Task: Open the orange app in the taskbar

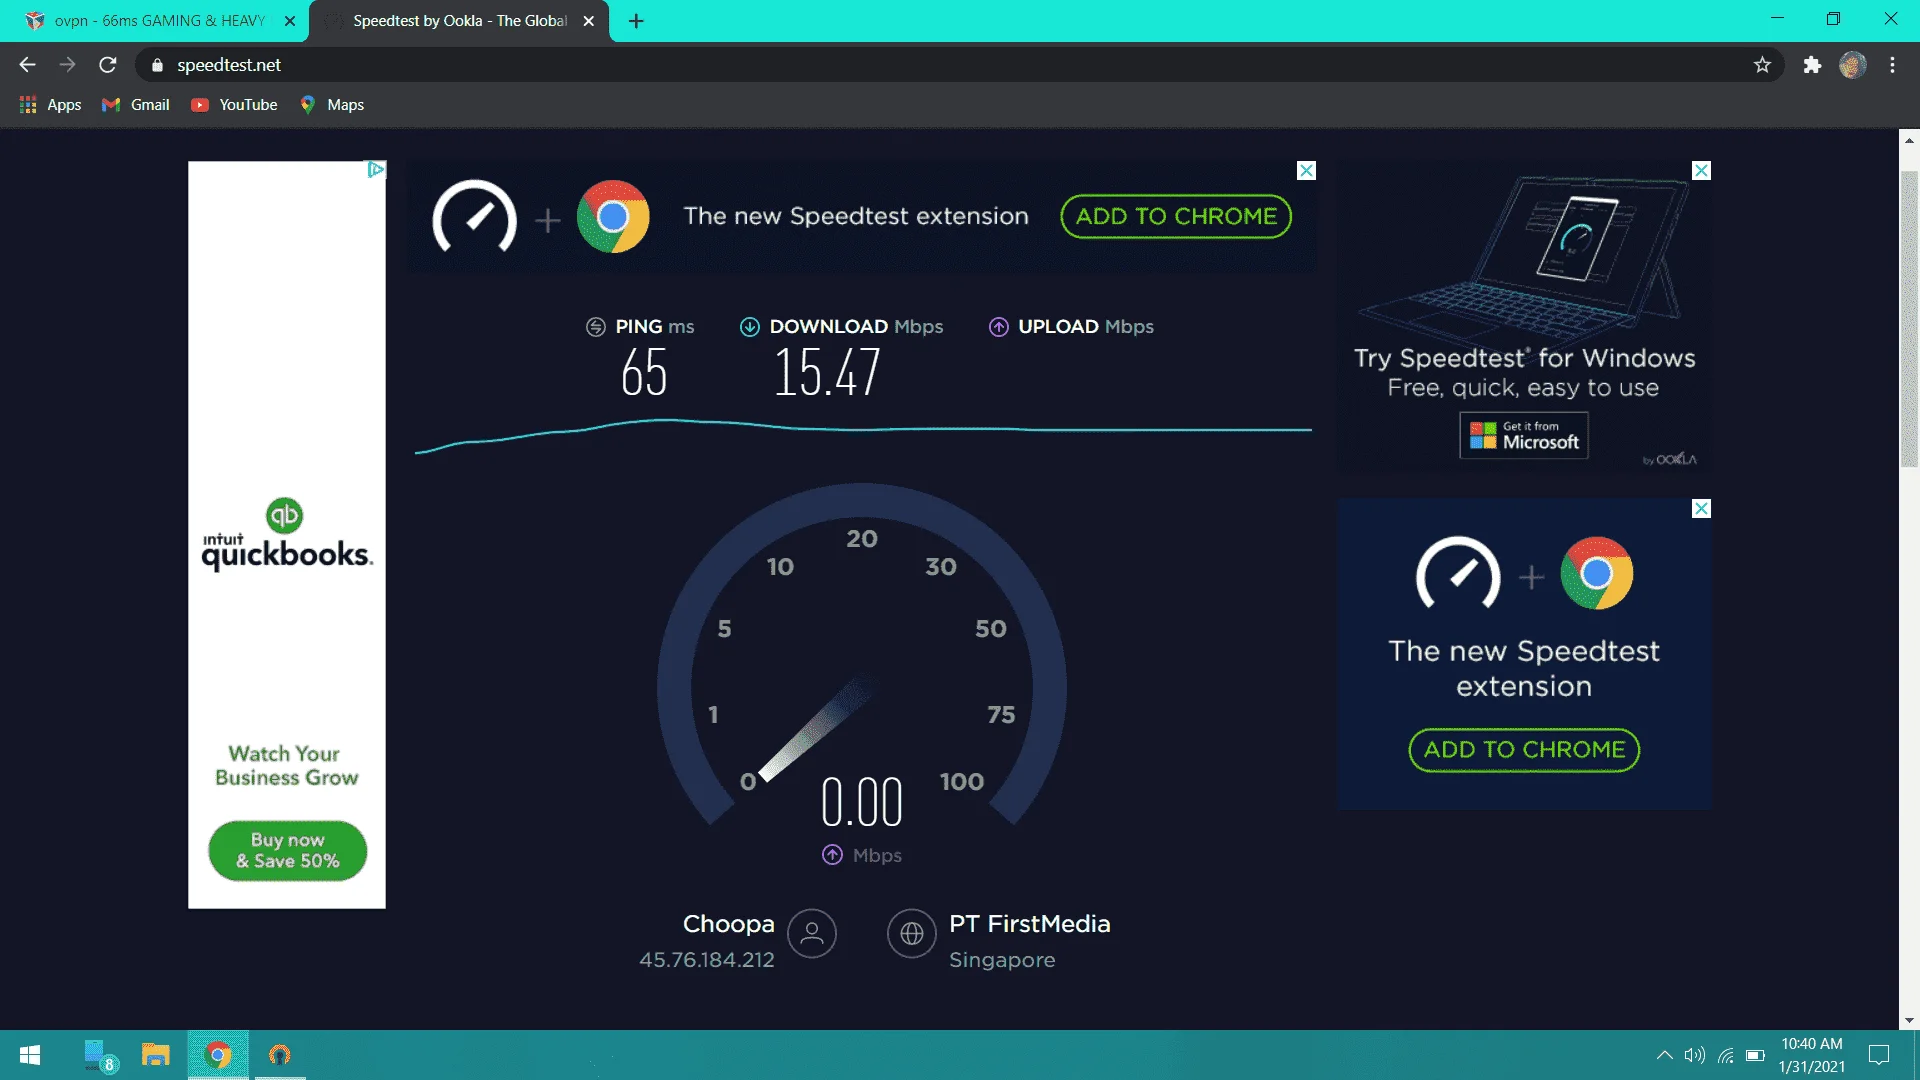Action: tap(280, 1055)
